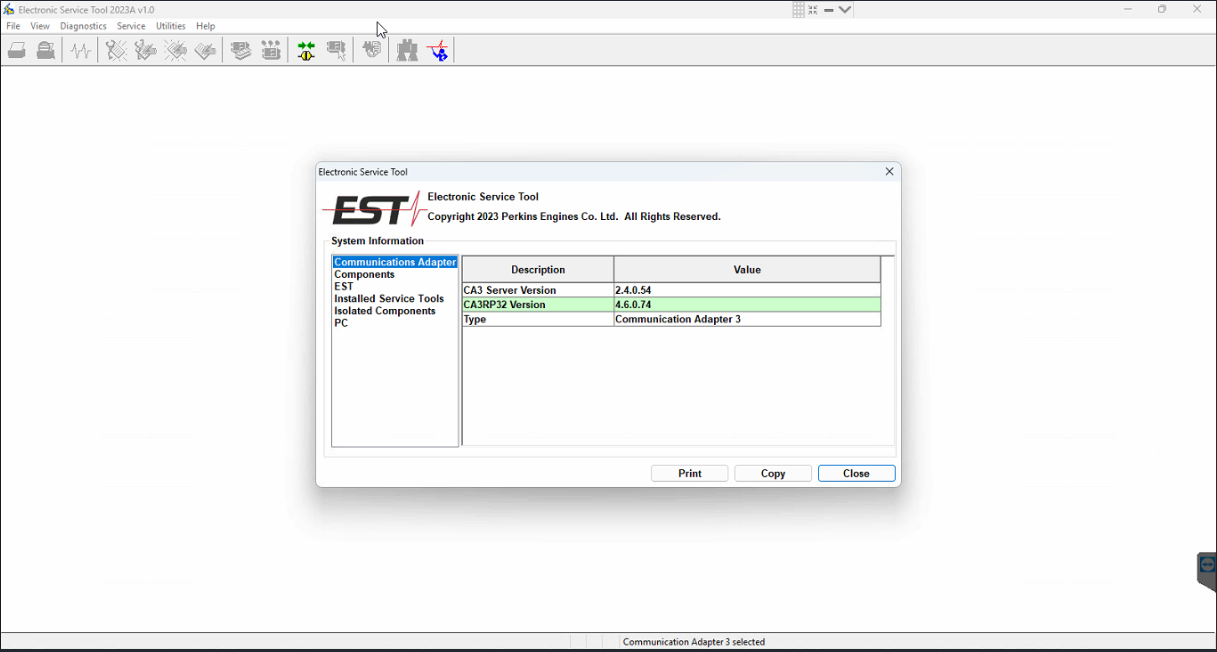The width and height of the screenshot is (1217, 652).
Task: Open the Service menu
Action: point(131,26)
